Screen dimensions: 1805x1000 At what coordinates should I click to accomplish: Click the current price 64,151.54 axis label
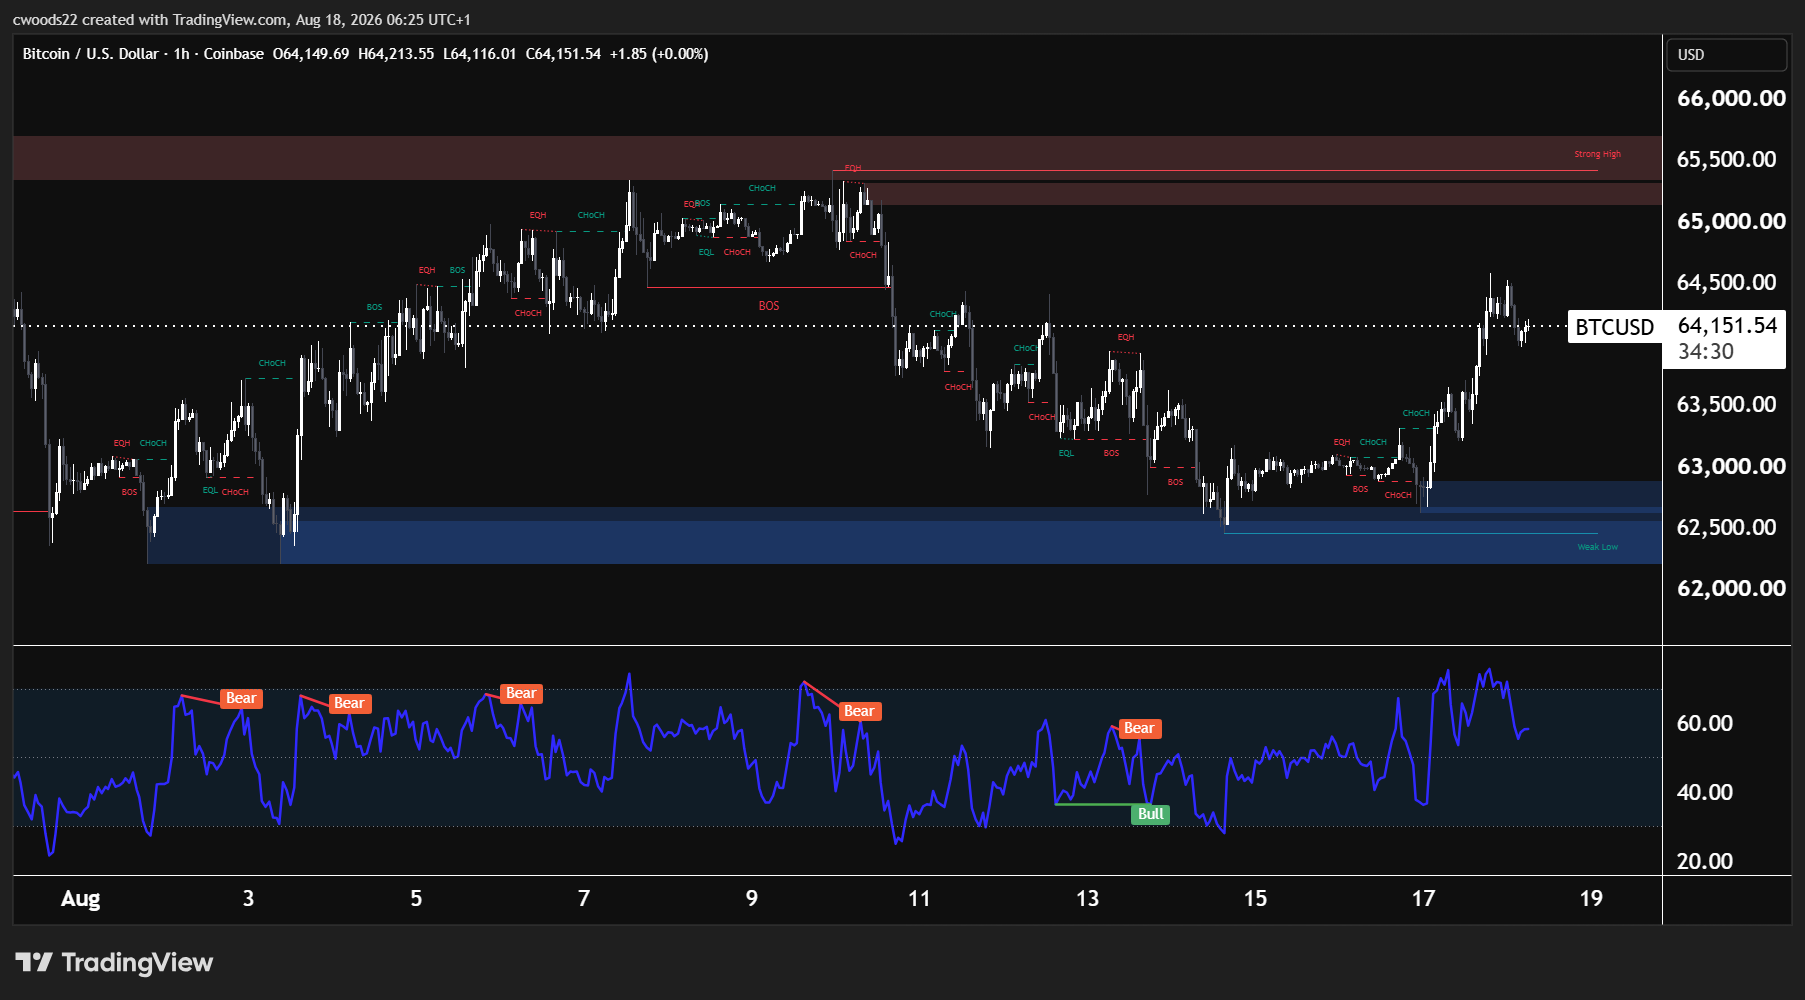point(1727,325)
